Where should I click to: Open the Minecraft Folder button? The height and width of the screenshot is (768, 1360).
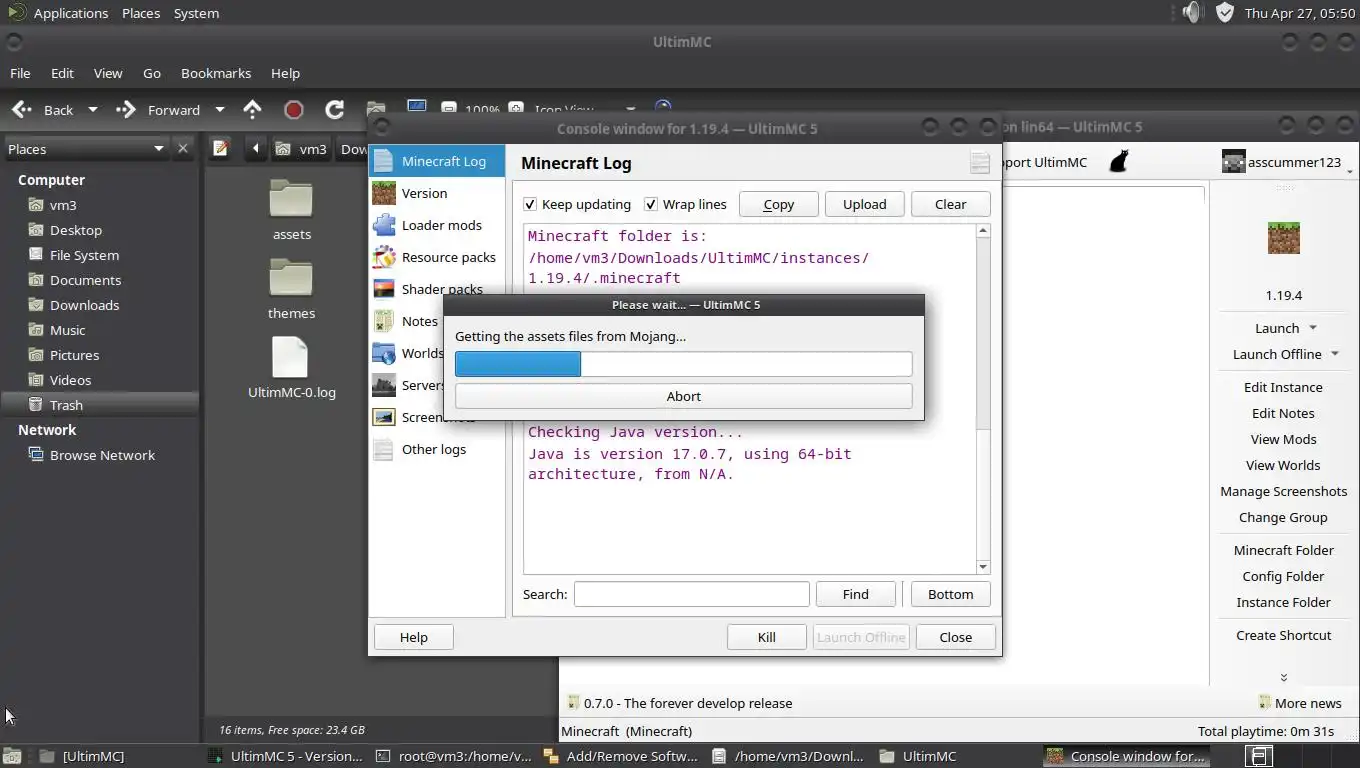click(x=1284, y=550)
